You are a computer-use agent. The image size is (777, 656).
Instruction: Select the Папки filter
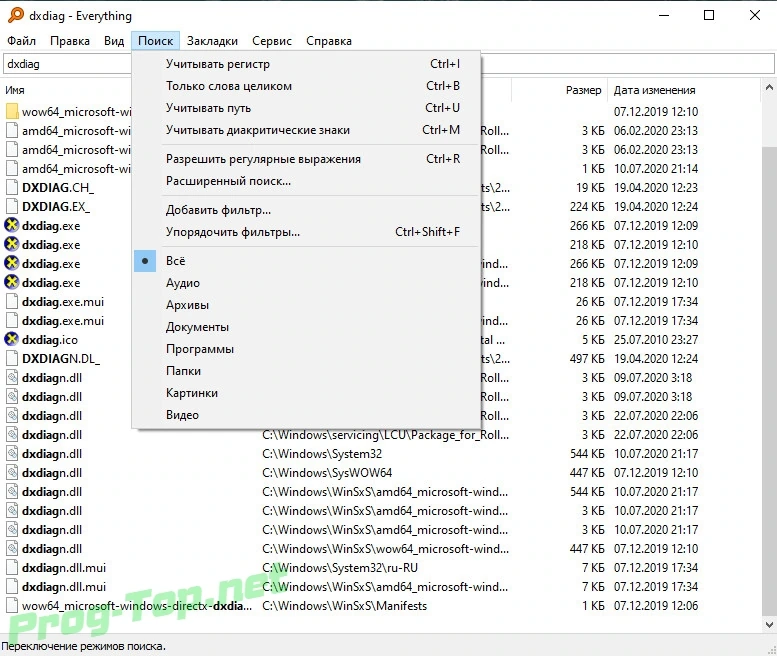[306, 371]
